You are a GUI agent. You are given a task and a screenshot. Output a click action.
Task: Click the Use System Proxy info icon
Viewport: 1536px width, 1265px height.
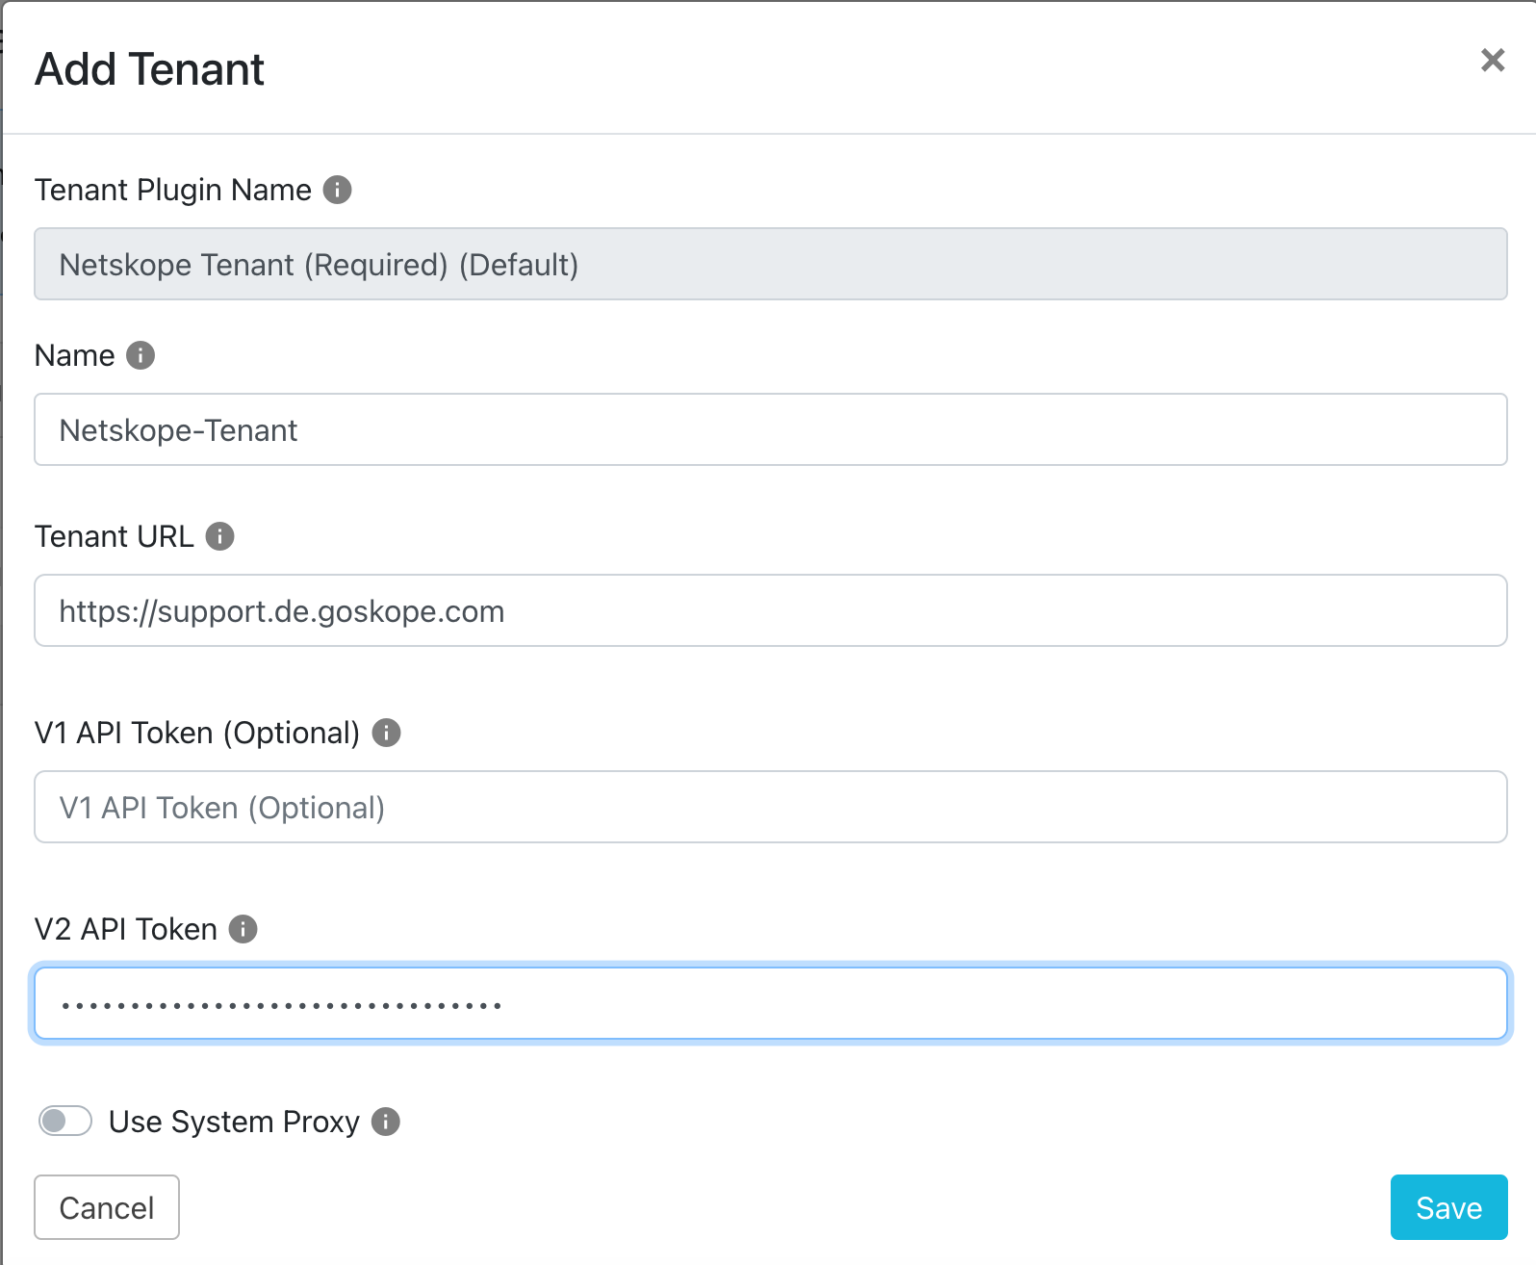pyautogui.click(x=385, y=1122)
